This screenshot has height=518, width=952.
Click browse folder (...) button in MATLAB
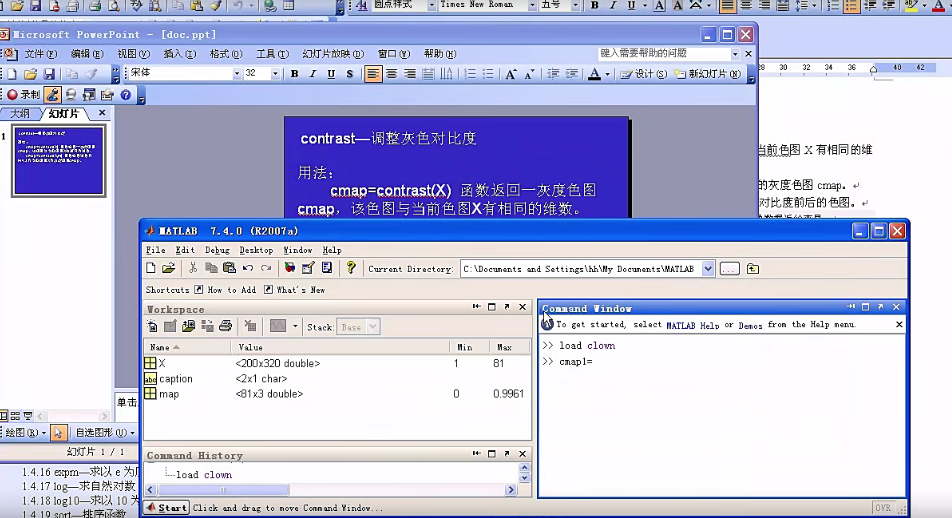coord(729,268)
